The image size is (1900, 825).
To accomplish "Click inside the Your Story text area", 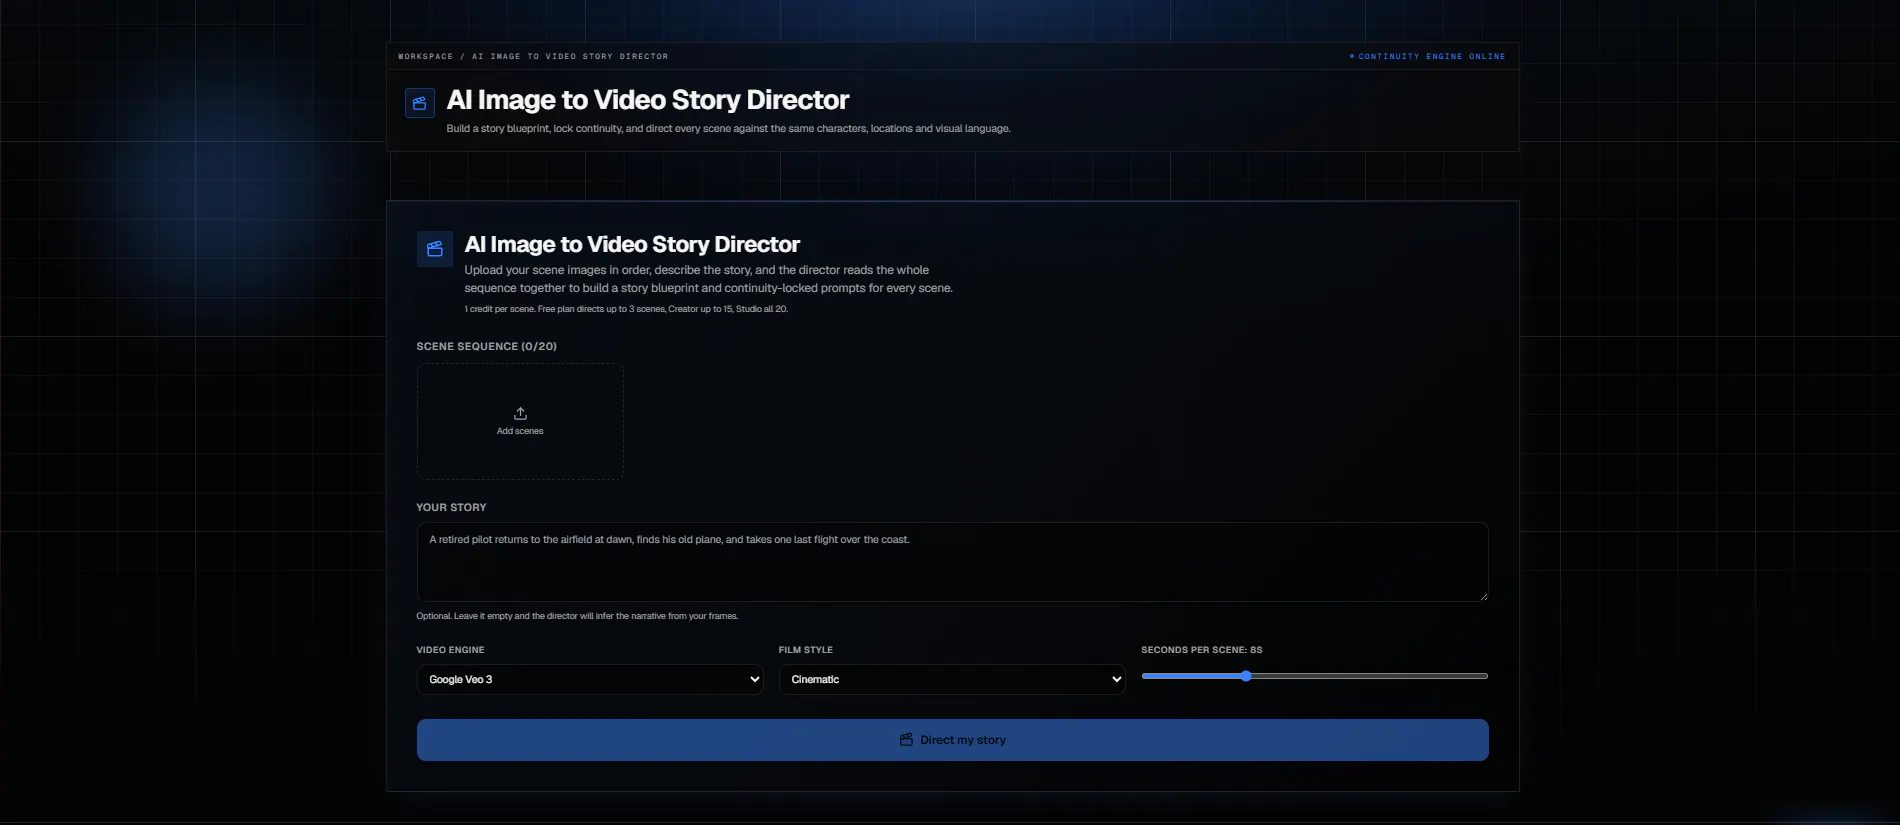I will pyautogui.click(x=952, y=562).
